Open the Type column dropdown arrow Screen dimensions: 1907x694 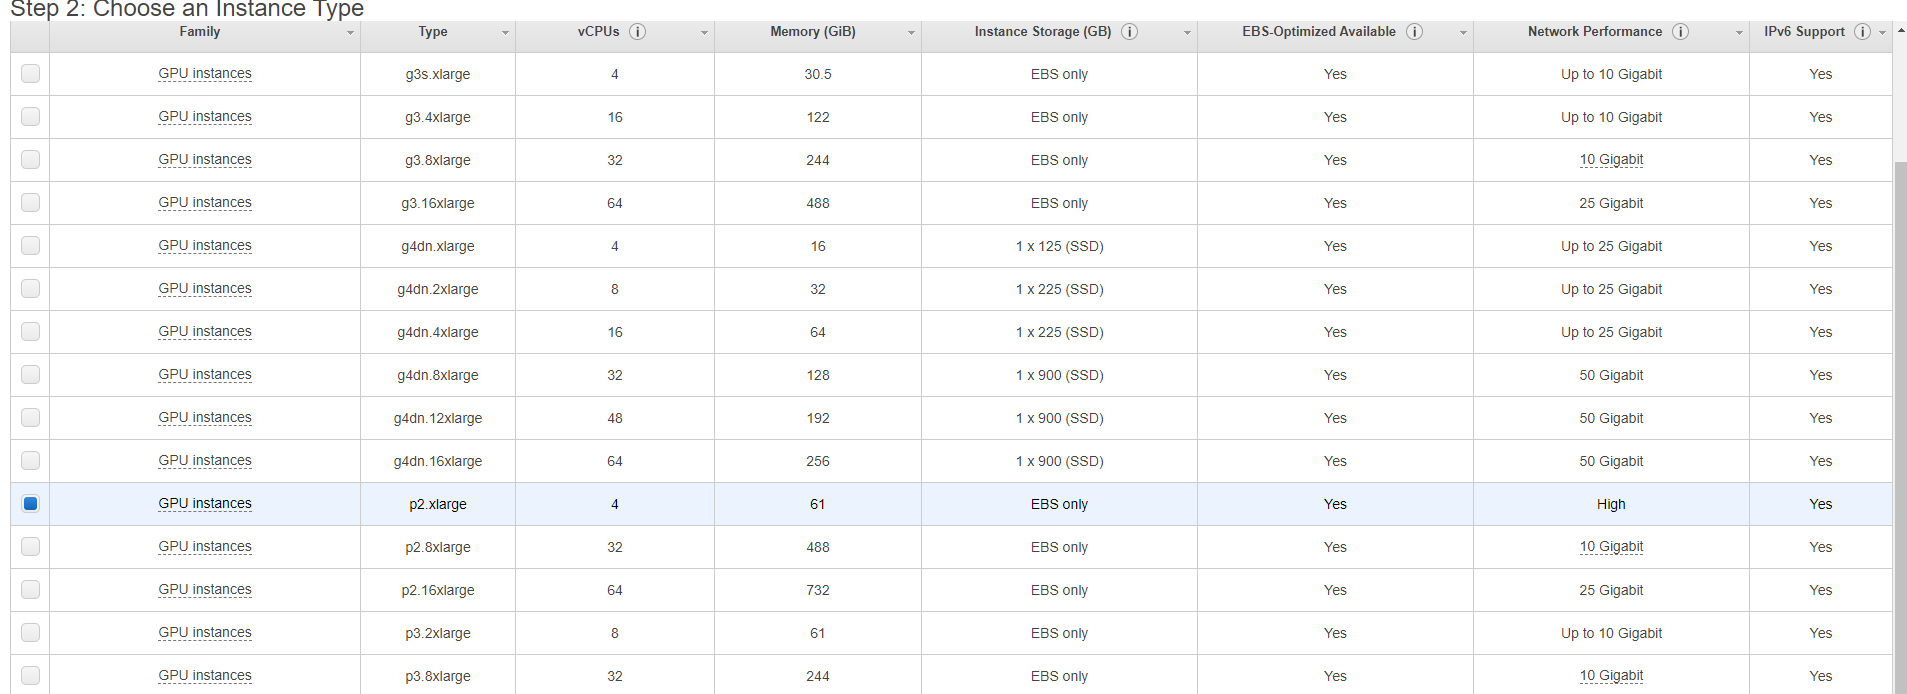point(505,33)
